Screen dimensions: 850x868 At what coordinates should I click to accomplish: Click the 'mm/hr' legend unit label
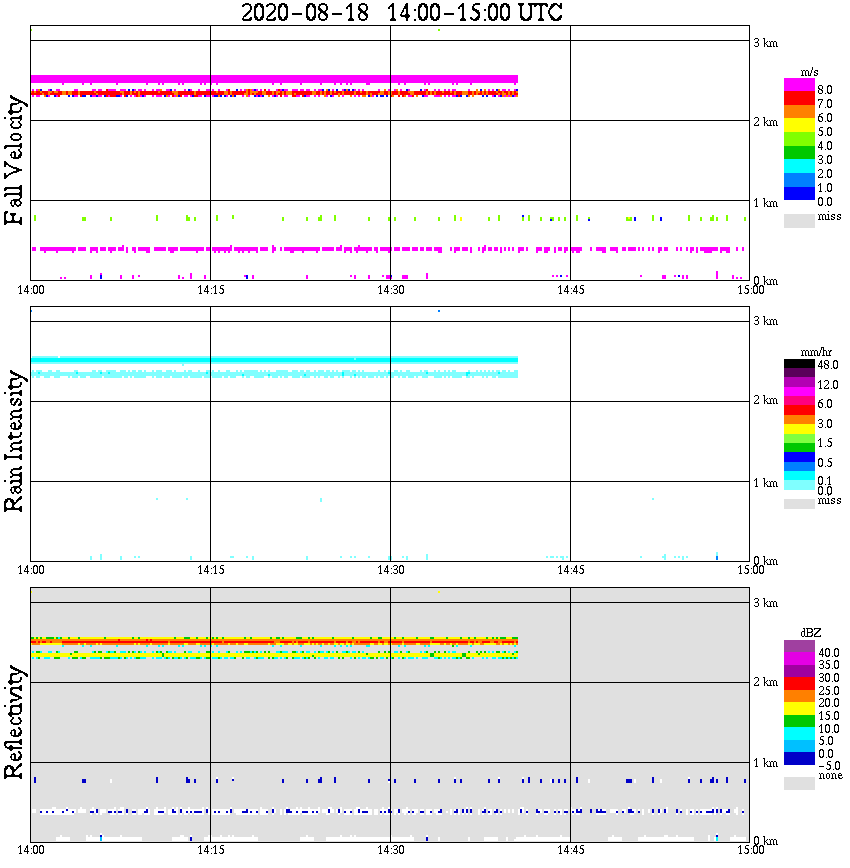click(816, 352)
